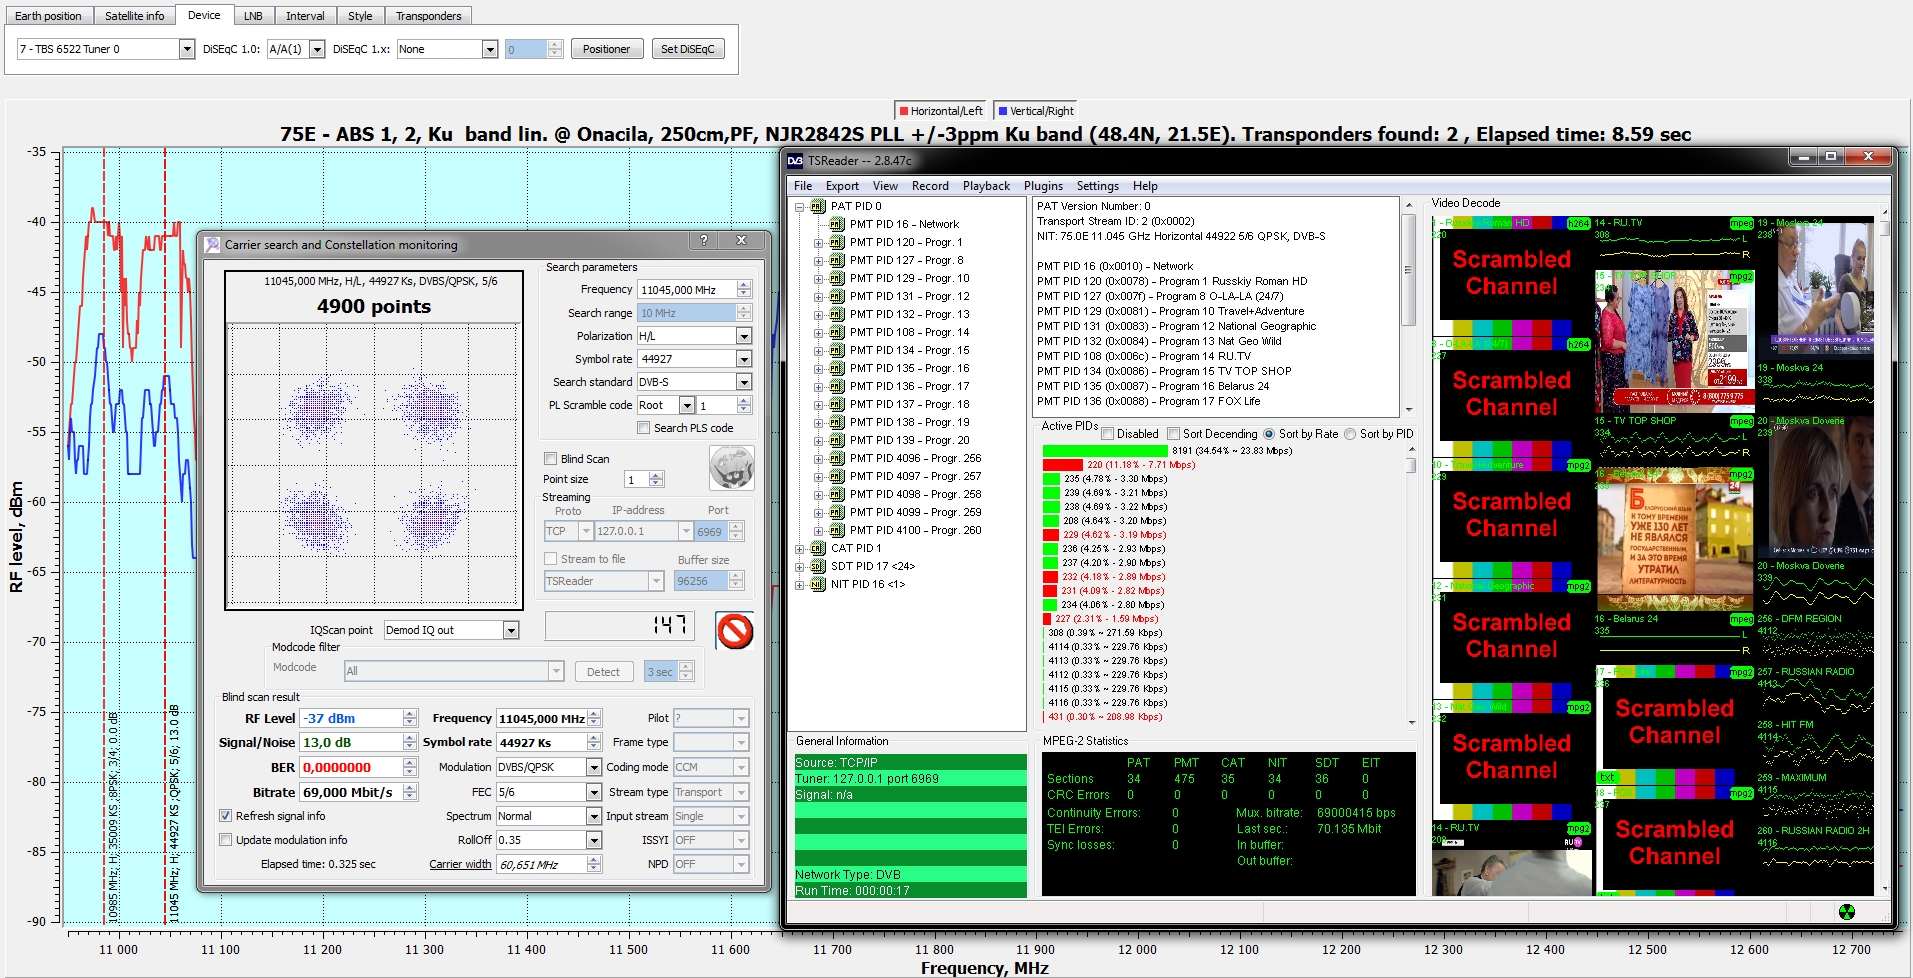Screen dimensions: 1913x978
Task: Click the NIT PID 16 tree icon
Action: pyautogui.click(x=818, y=584)
